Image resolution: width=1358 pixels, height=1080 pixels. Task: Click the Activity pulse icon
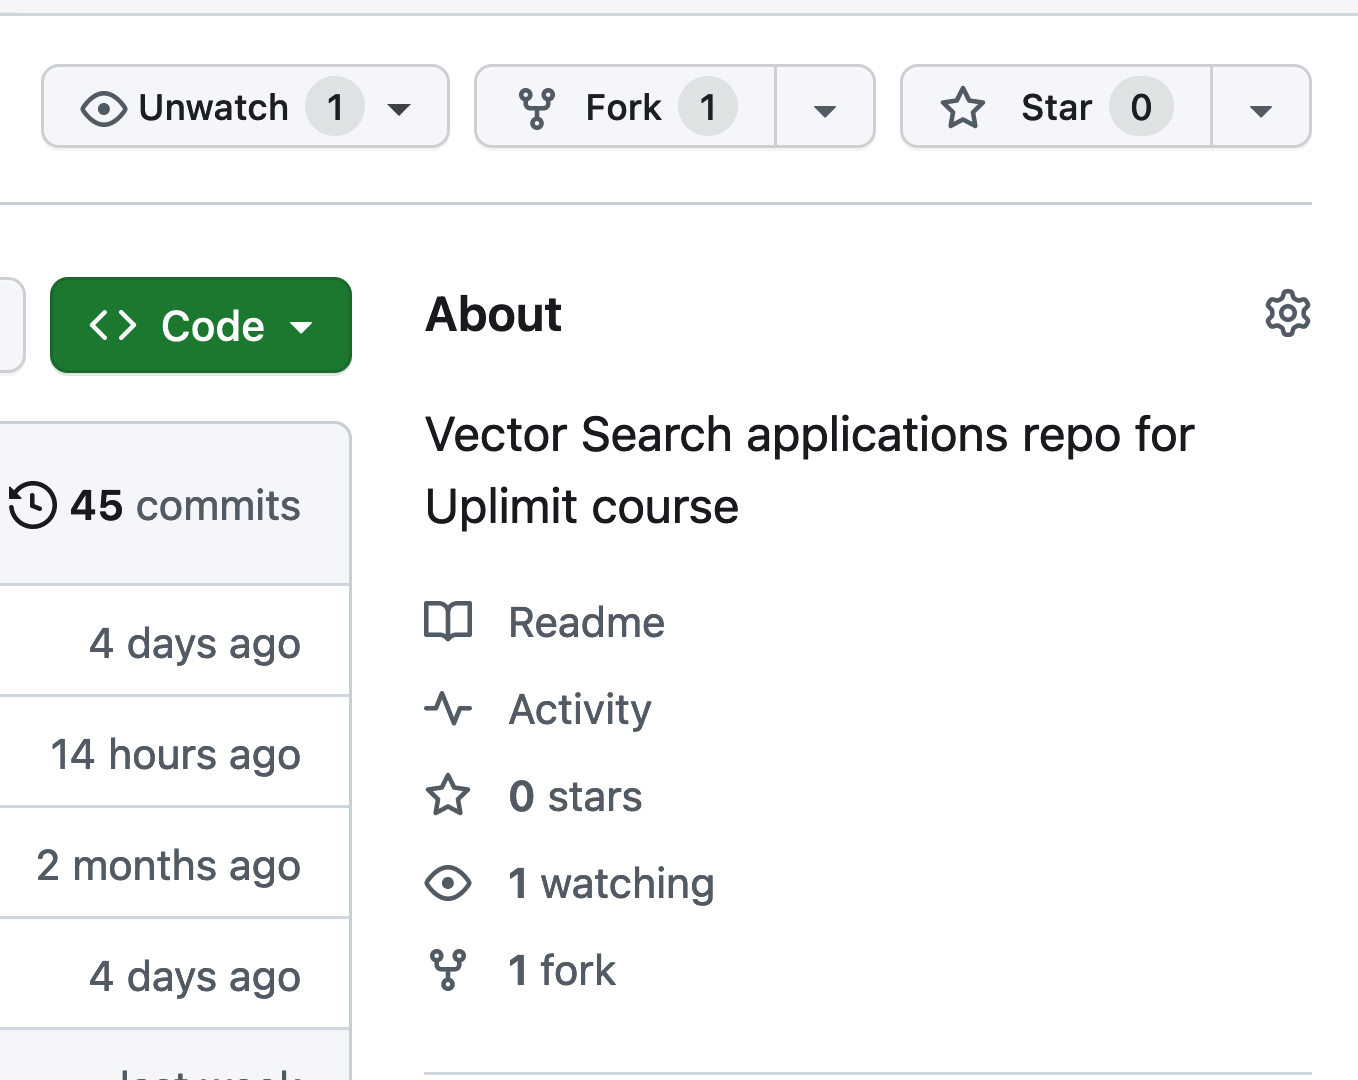(x=448, y=709)
